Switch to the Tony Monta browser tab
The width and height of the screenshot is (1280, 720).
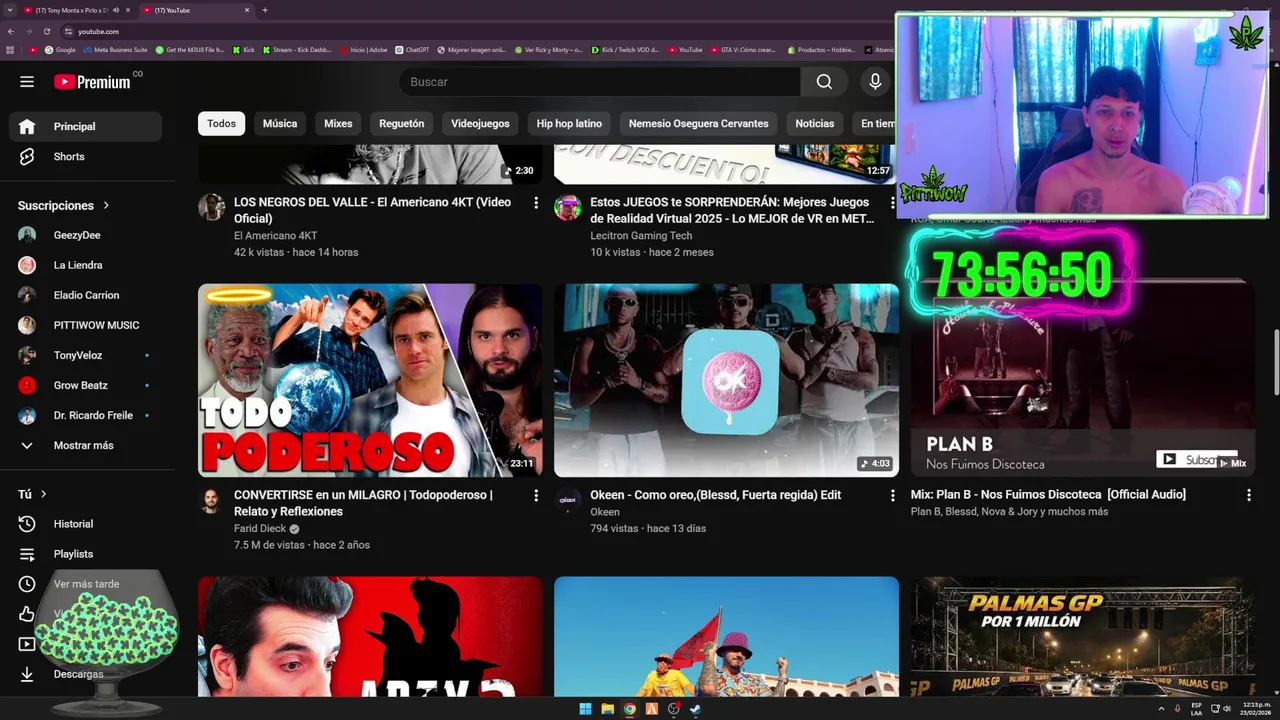coord(78,10)
